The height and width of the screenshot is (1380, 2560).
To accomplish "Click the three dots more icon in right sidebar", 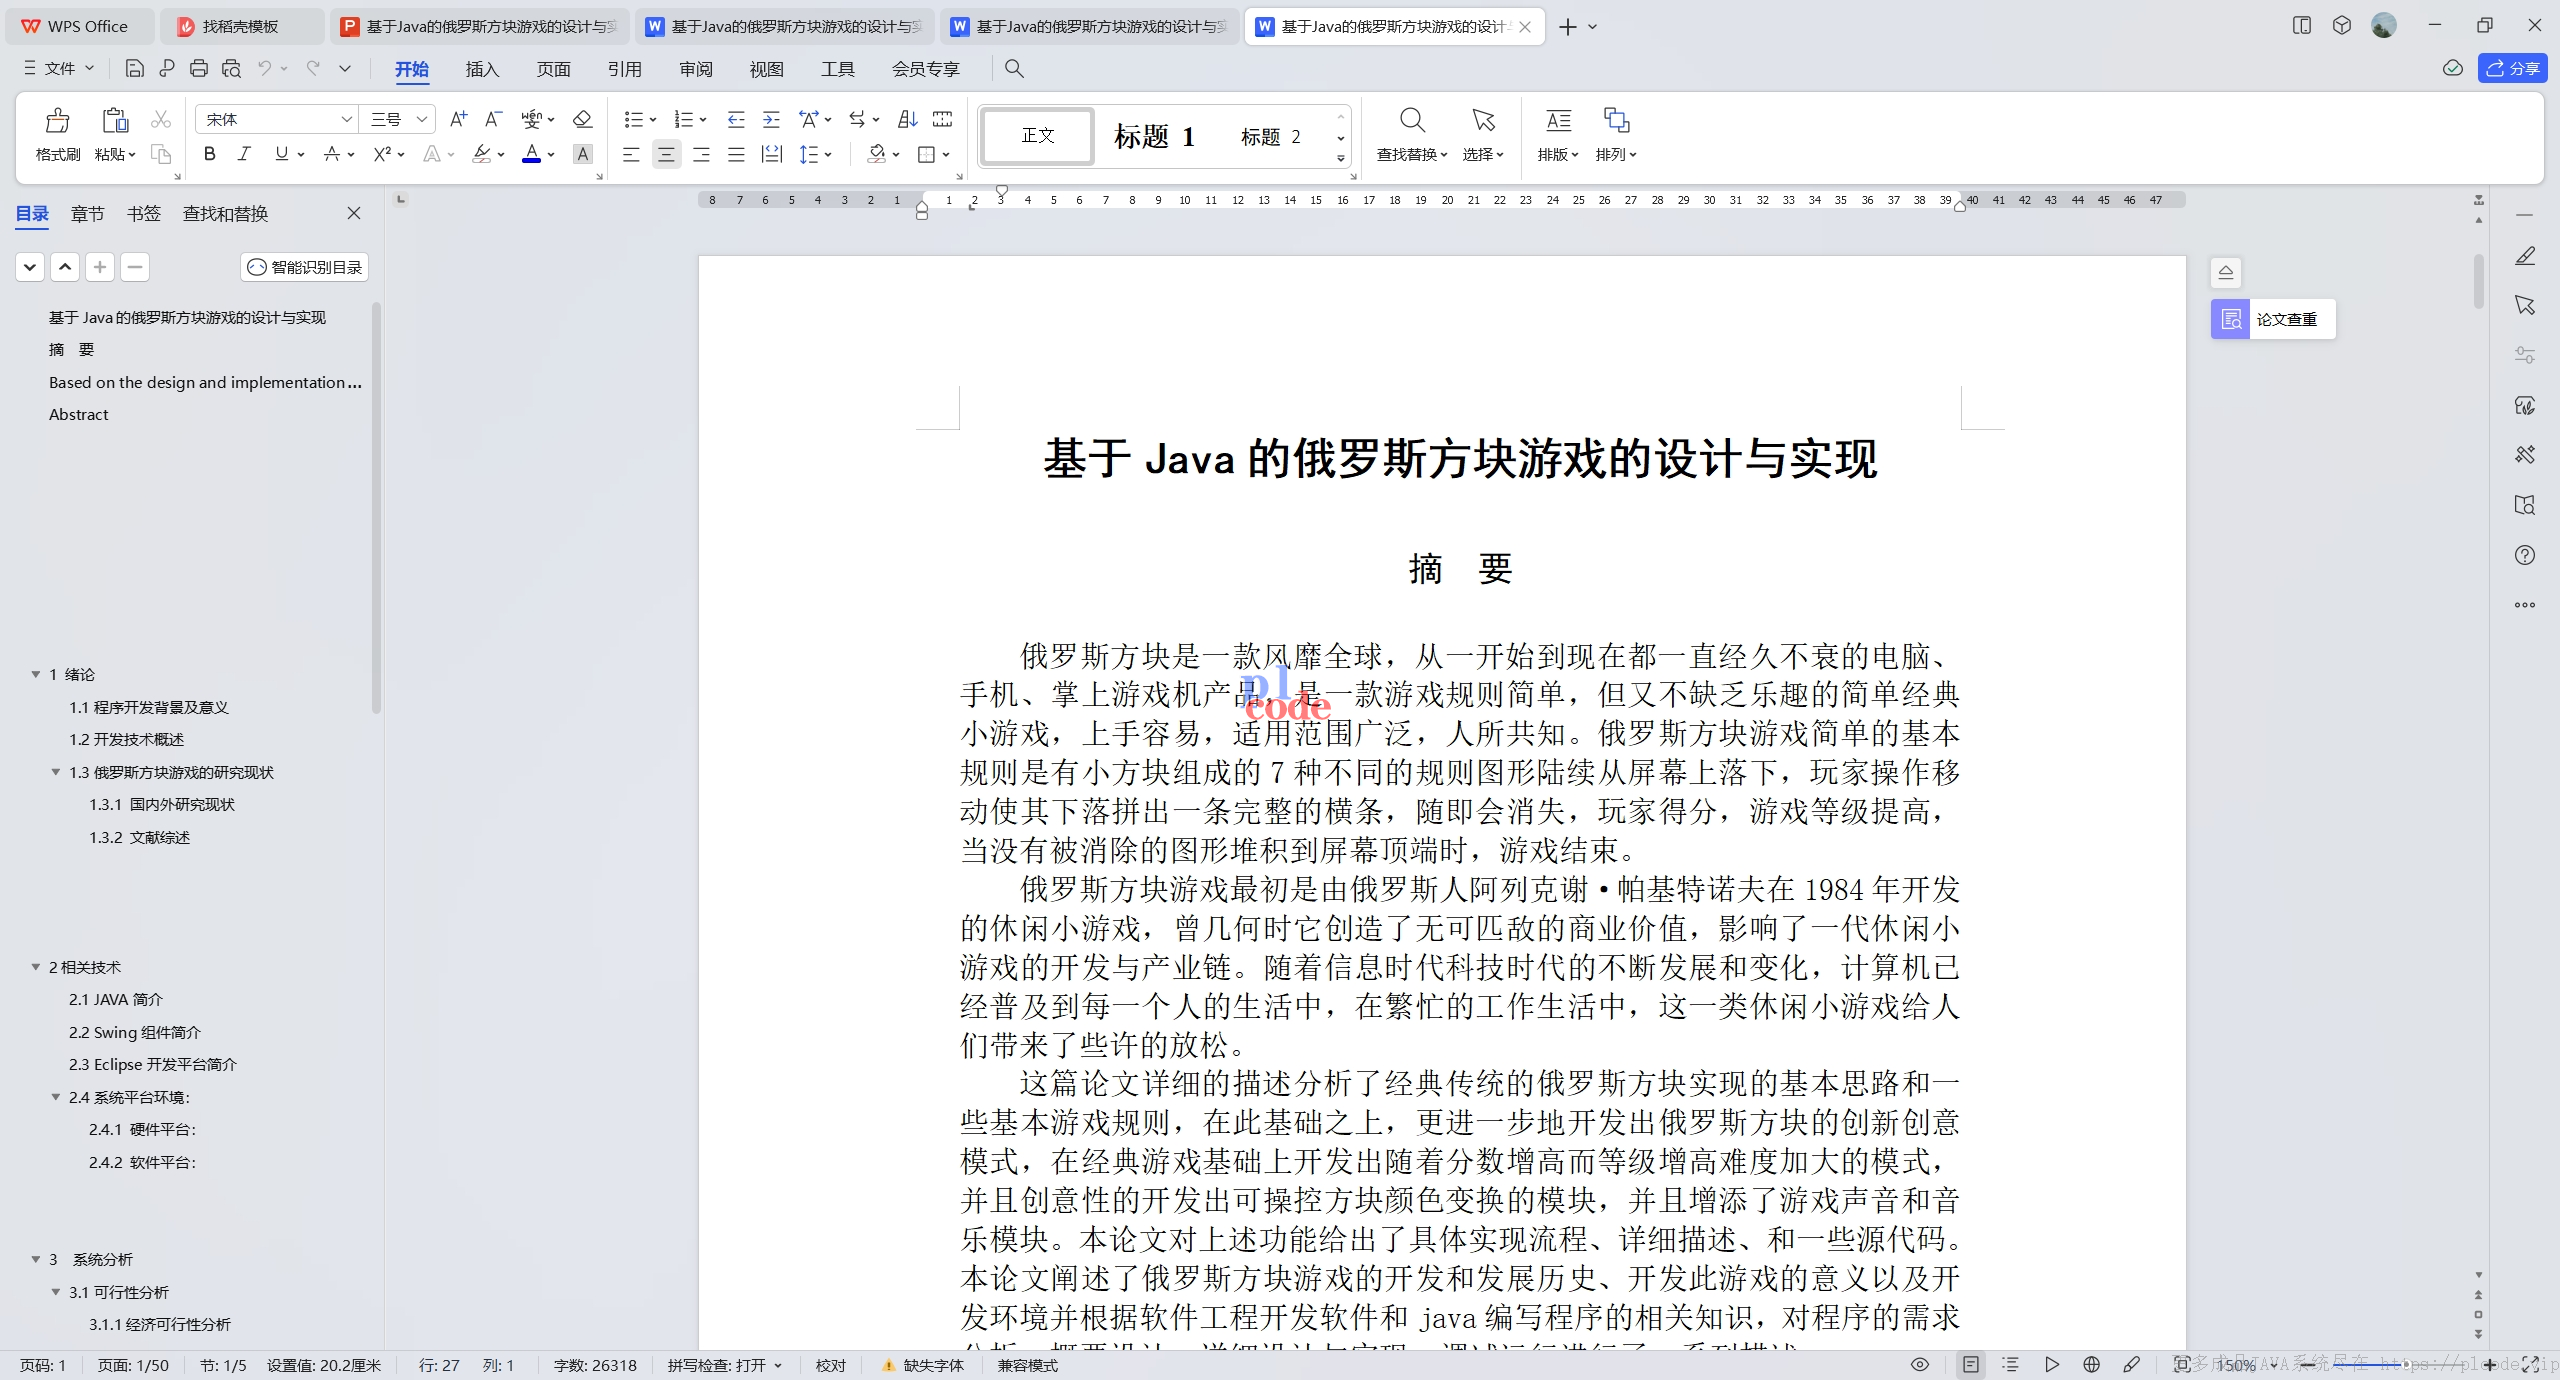I will [2525, 605].
